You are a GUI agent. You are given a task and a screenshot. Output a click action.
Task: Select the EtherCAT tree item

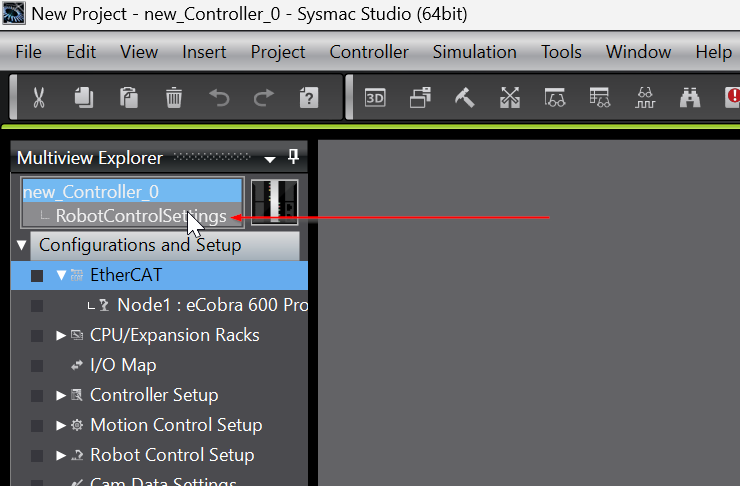[159, 275]
